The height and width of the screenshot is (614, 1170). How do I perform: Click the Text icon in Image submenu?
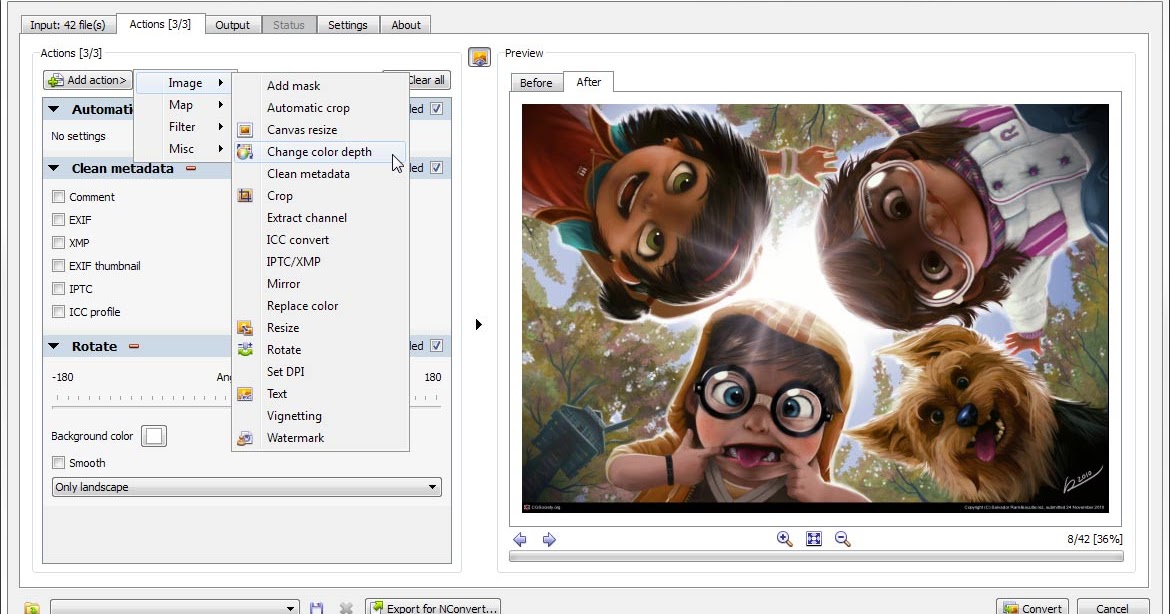(x=245, y=394)
